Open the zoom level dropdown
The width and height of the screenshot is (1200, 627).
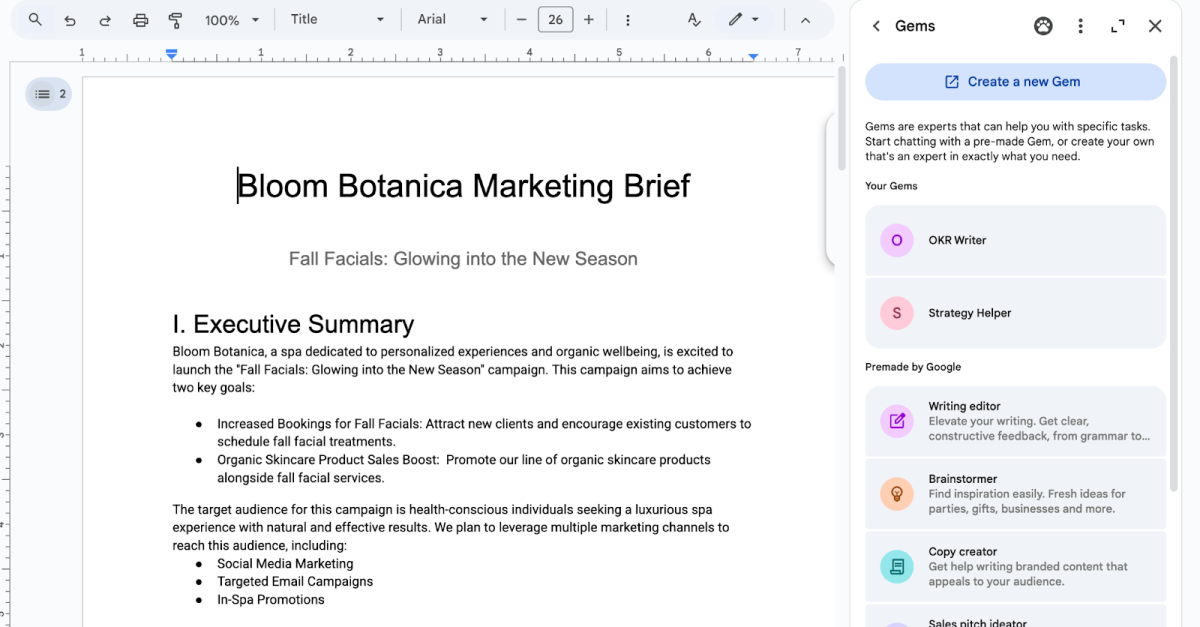coord(232,20)
